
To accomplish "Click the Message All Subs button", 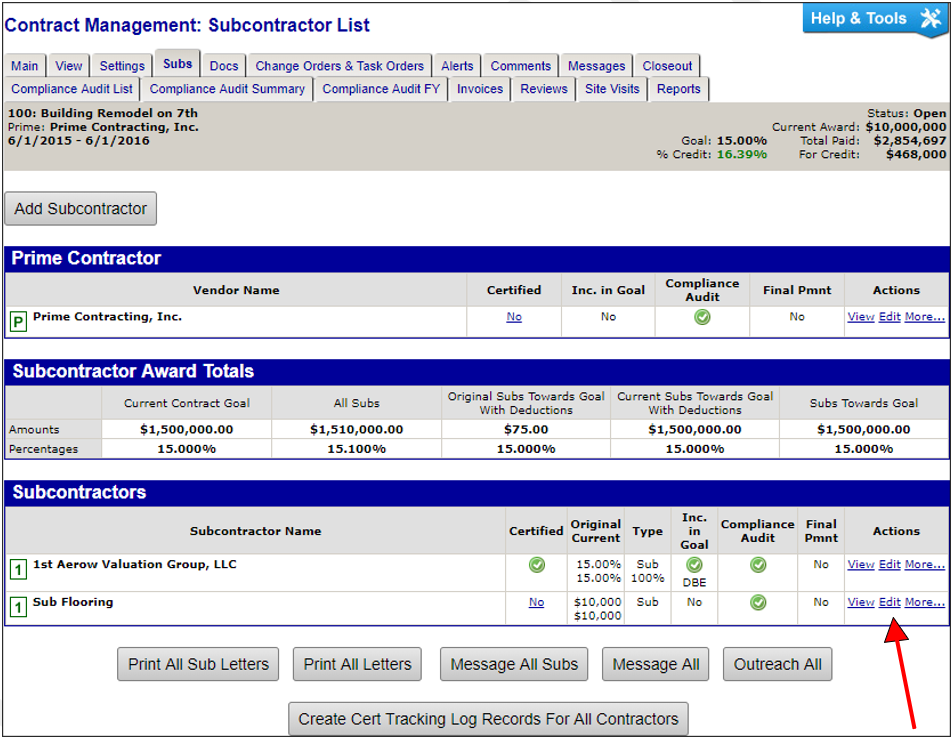I will tap(514, 664).
